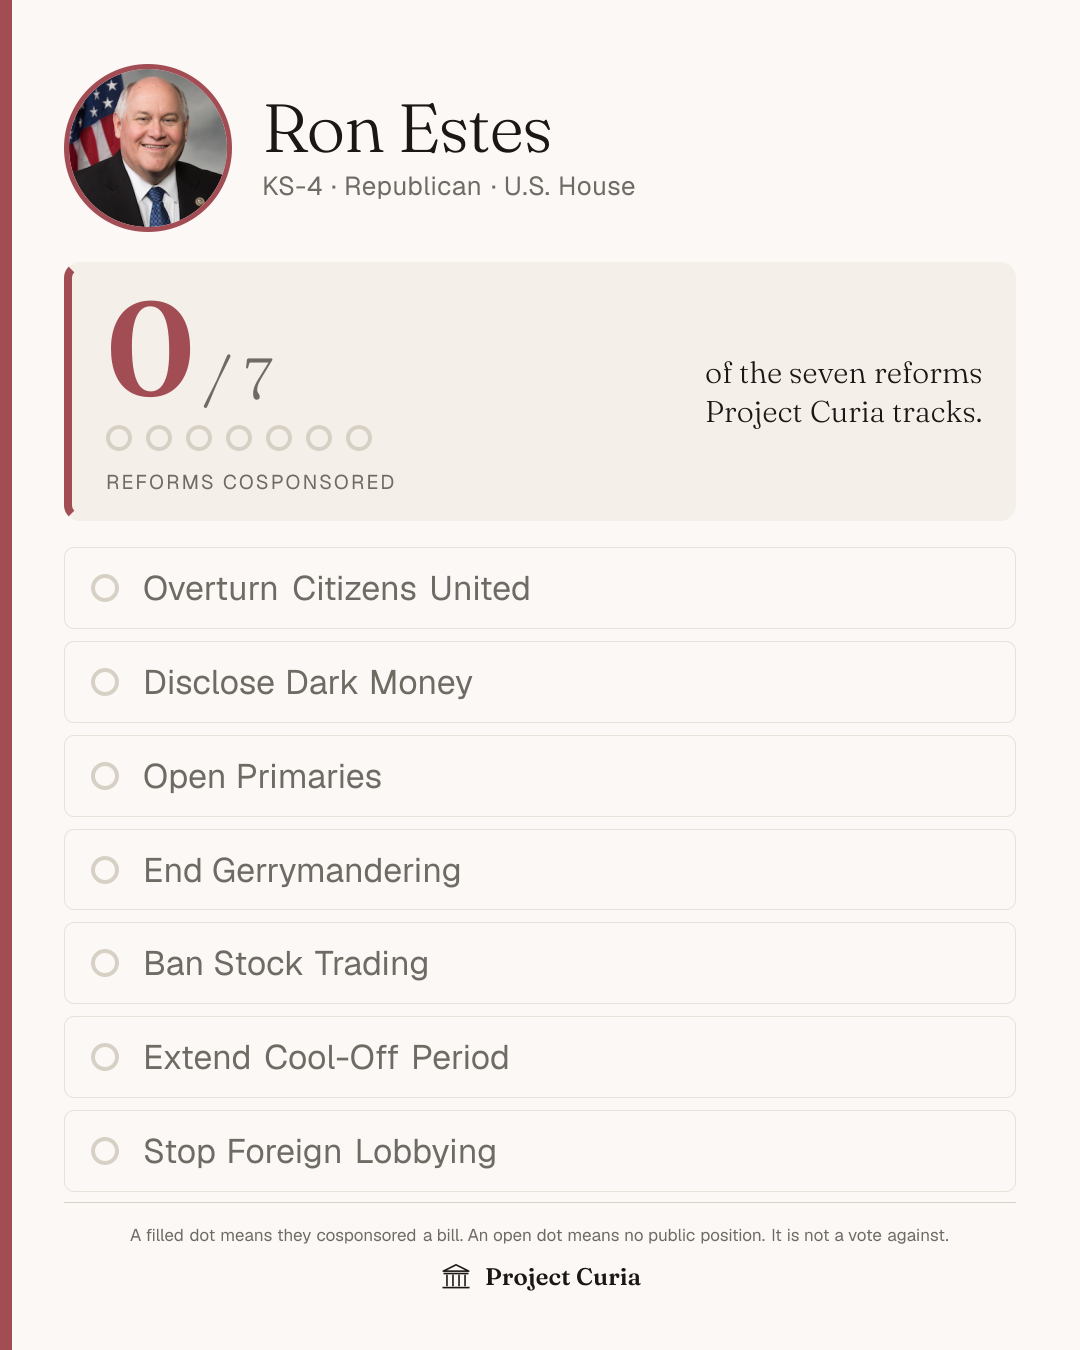
Task: Click the Ban Stock Trading open circle
Action: pyautogui.click(x=105, y=963)
